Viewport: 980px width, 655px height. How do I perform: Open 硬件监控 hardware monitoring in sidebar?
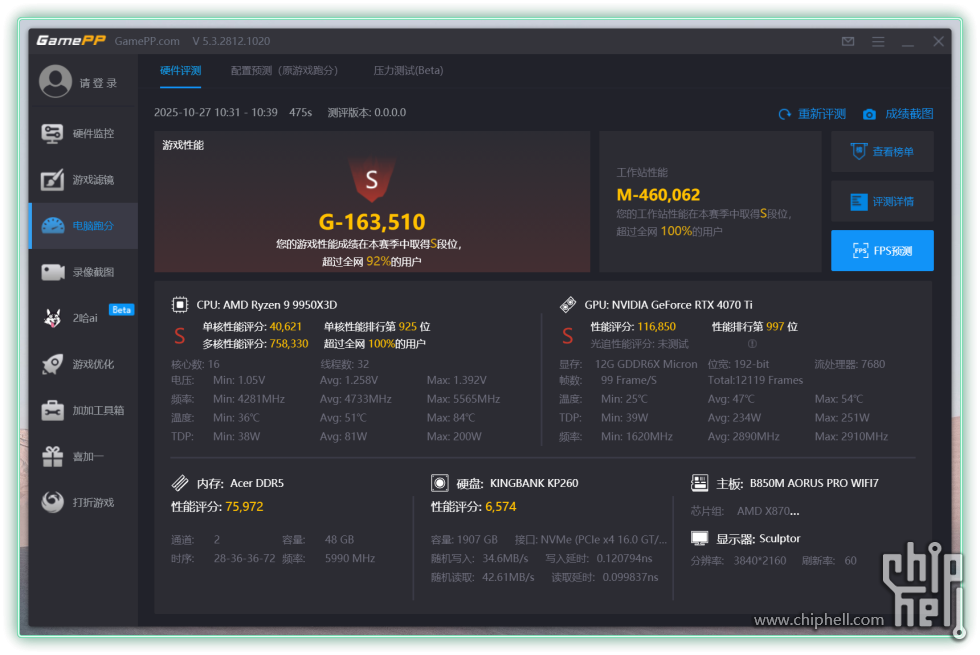tap(83, 134)
